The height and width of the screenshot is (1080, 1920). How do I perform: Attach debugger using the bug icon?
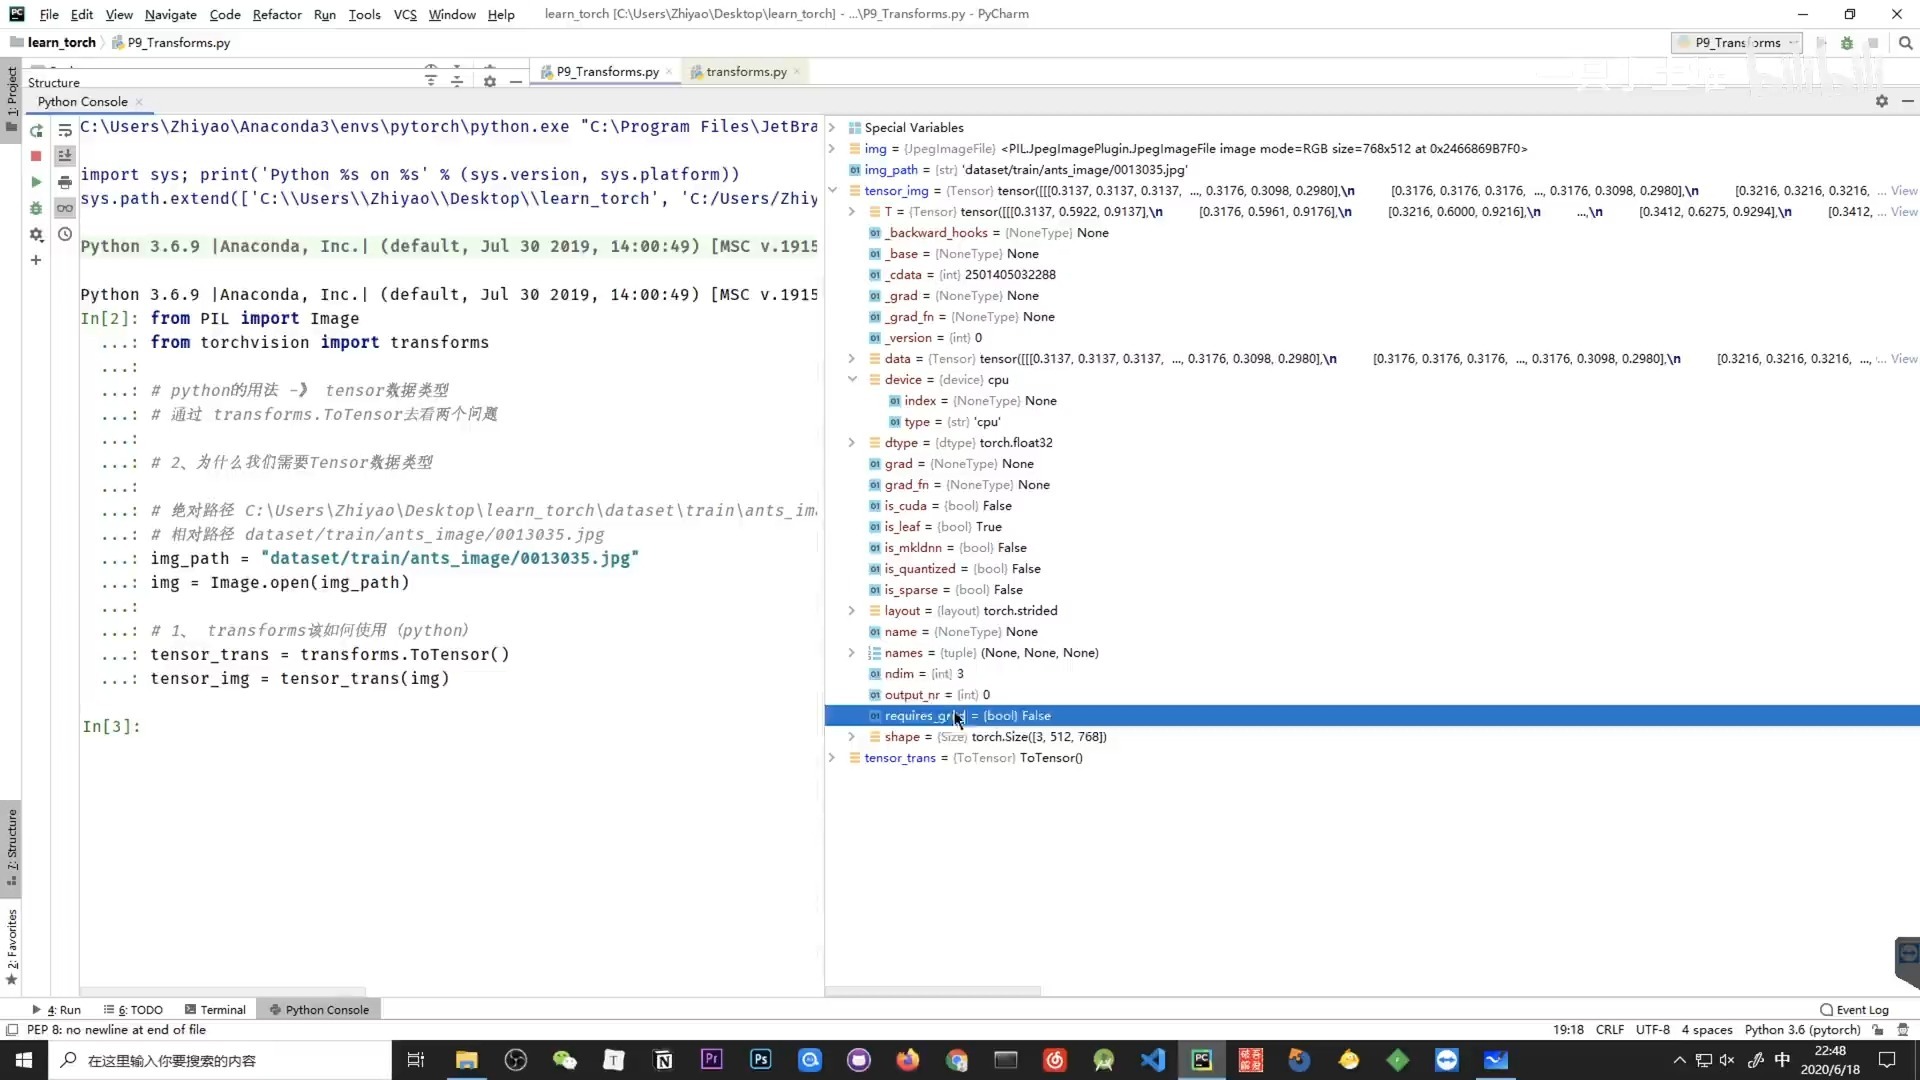point(36,208)
